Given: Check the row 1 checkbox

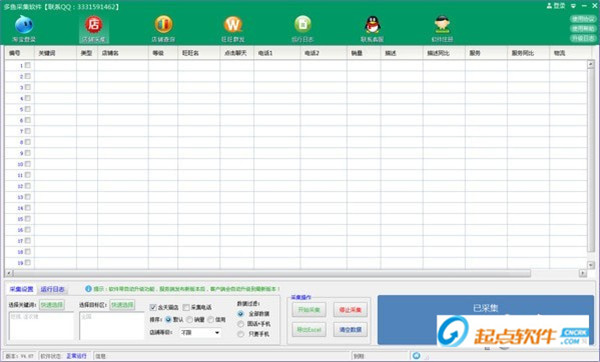Looking at the screenshot, I should [x=28, y=65].
